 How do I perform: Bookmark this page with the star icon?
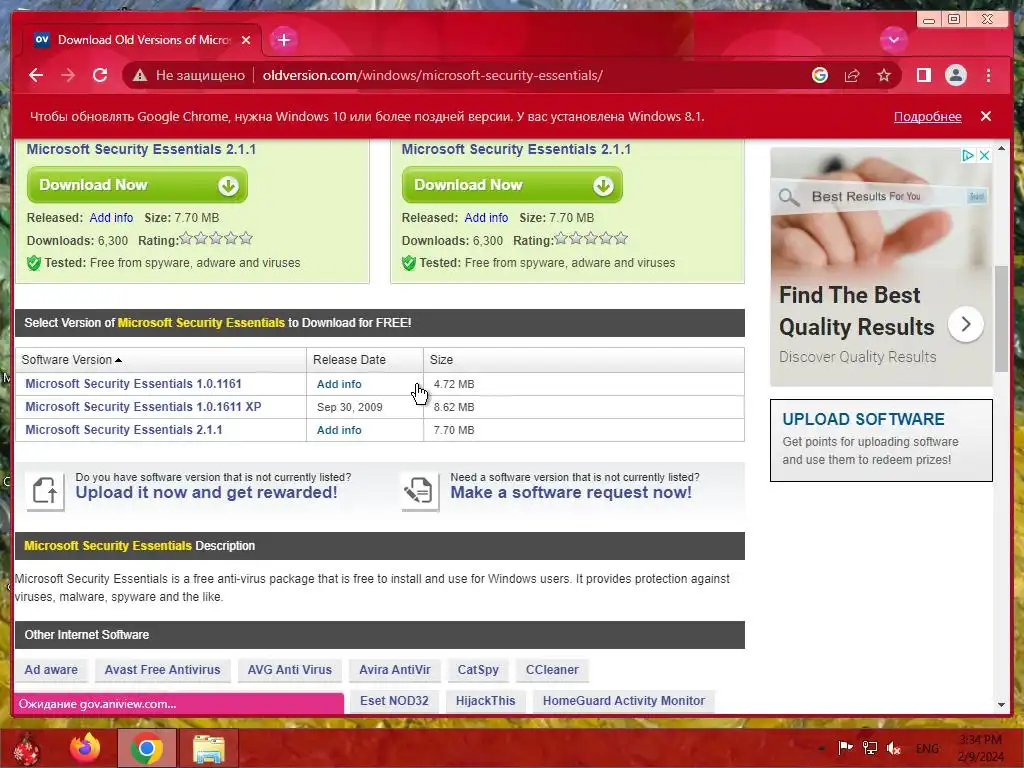click(x=884, y=75)
